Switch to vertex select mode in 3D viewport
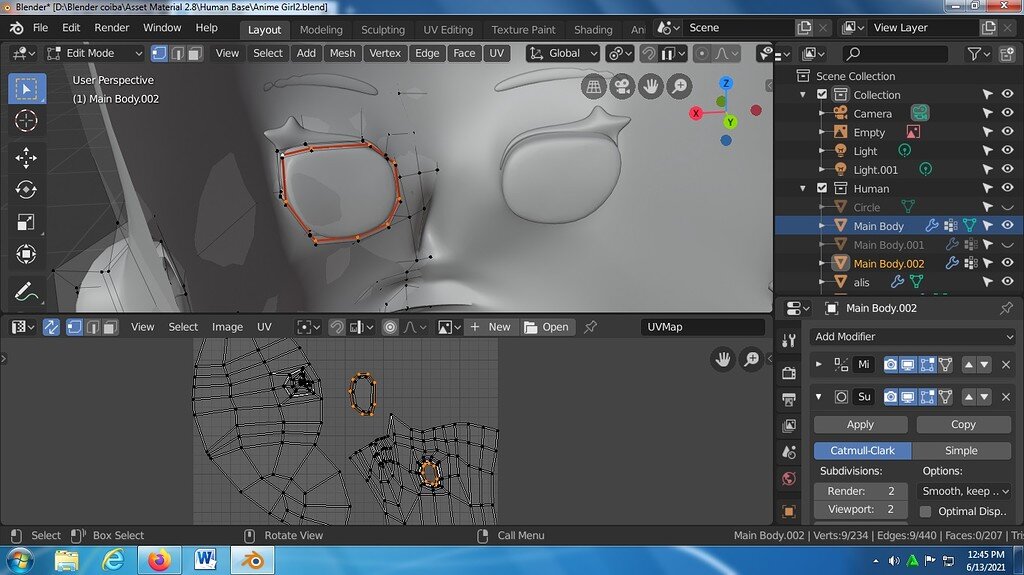 159,53
